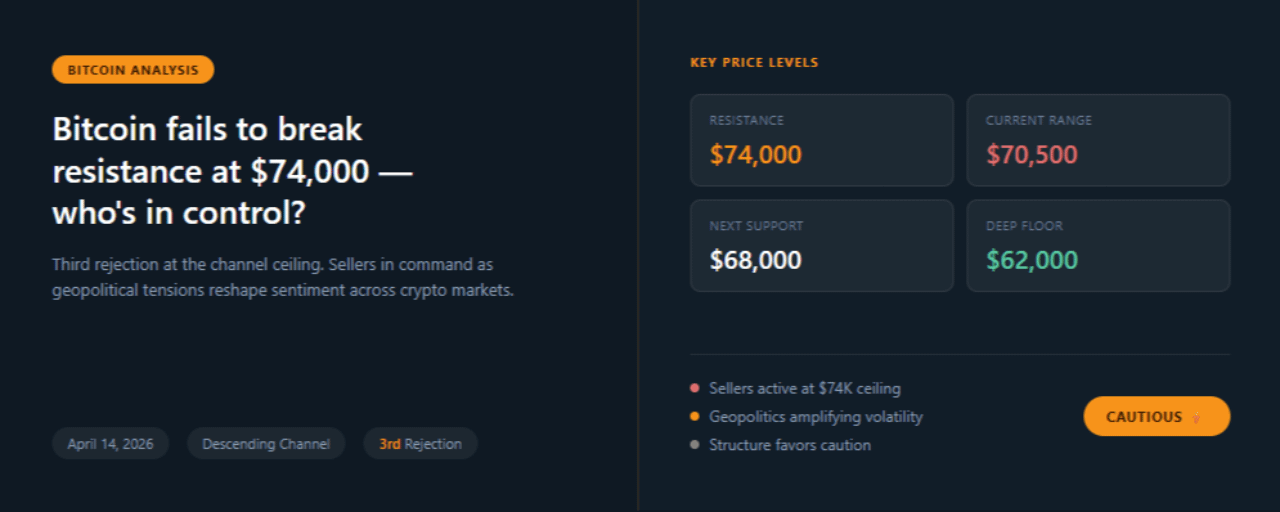The height and width of the screenshot is (512, 1280).
Task: Select the Descending Channel tag
Action: tap(266, 444)
